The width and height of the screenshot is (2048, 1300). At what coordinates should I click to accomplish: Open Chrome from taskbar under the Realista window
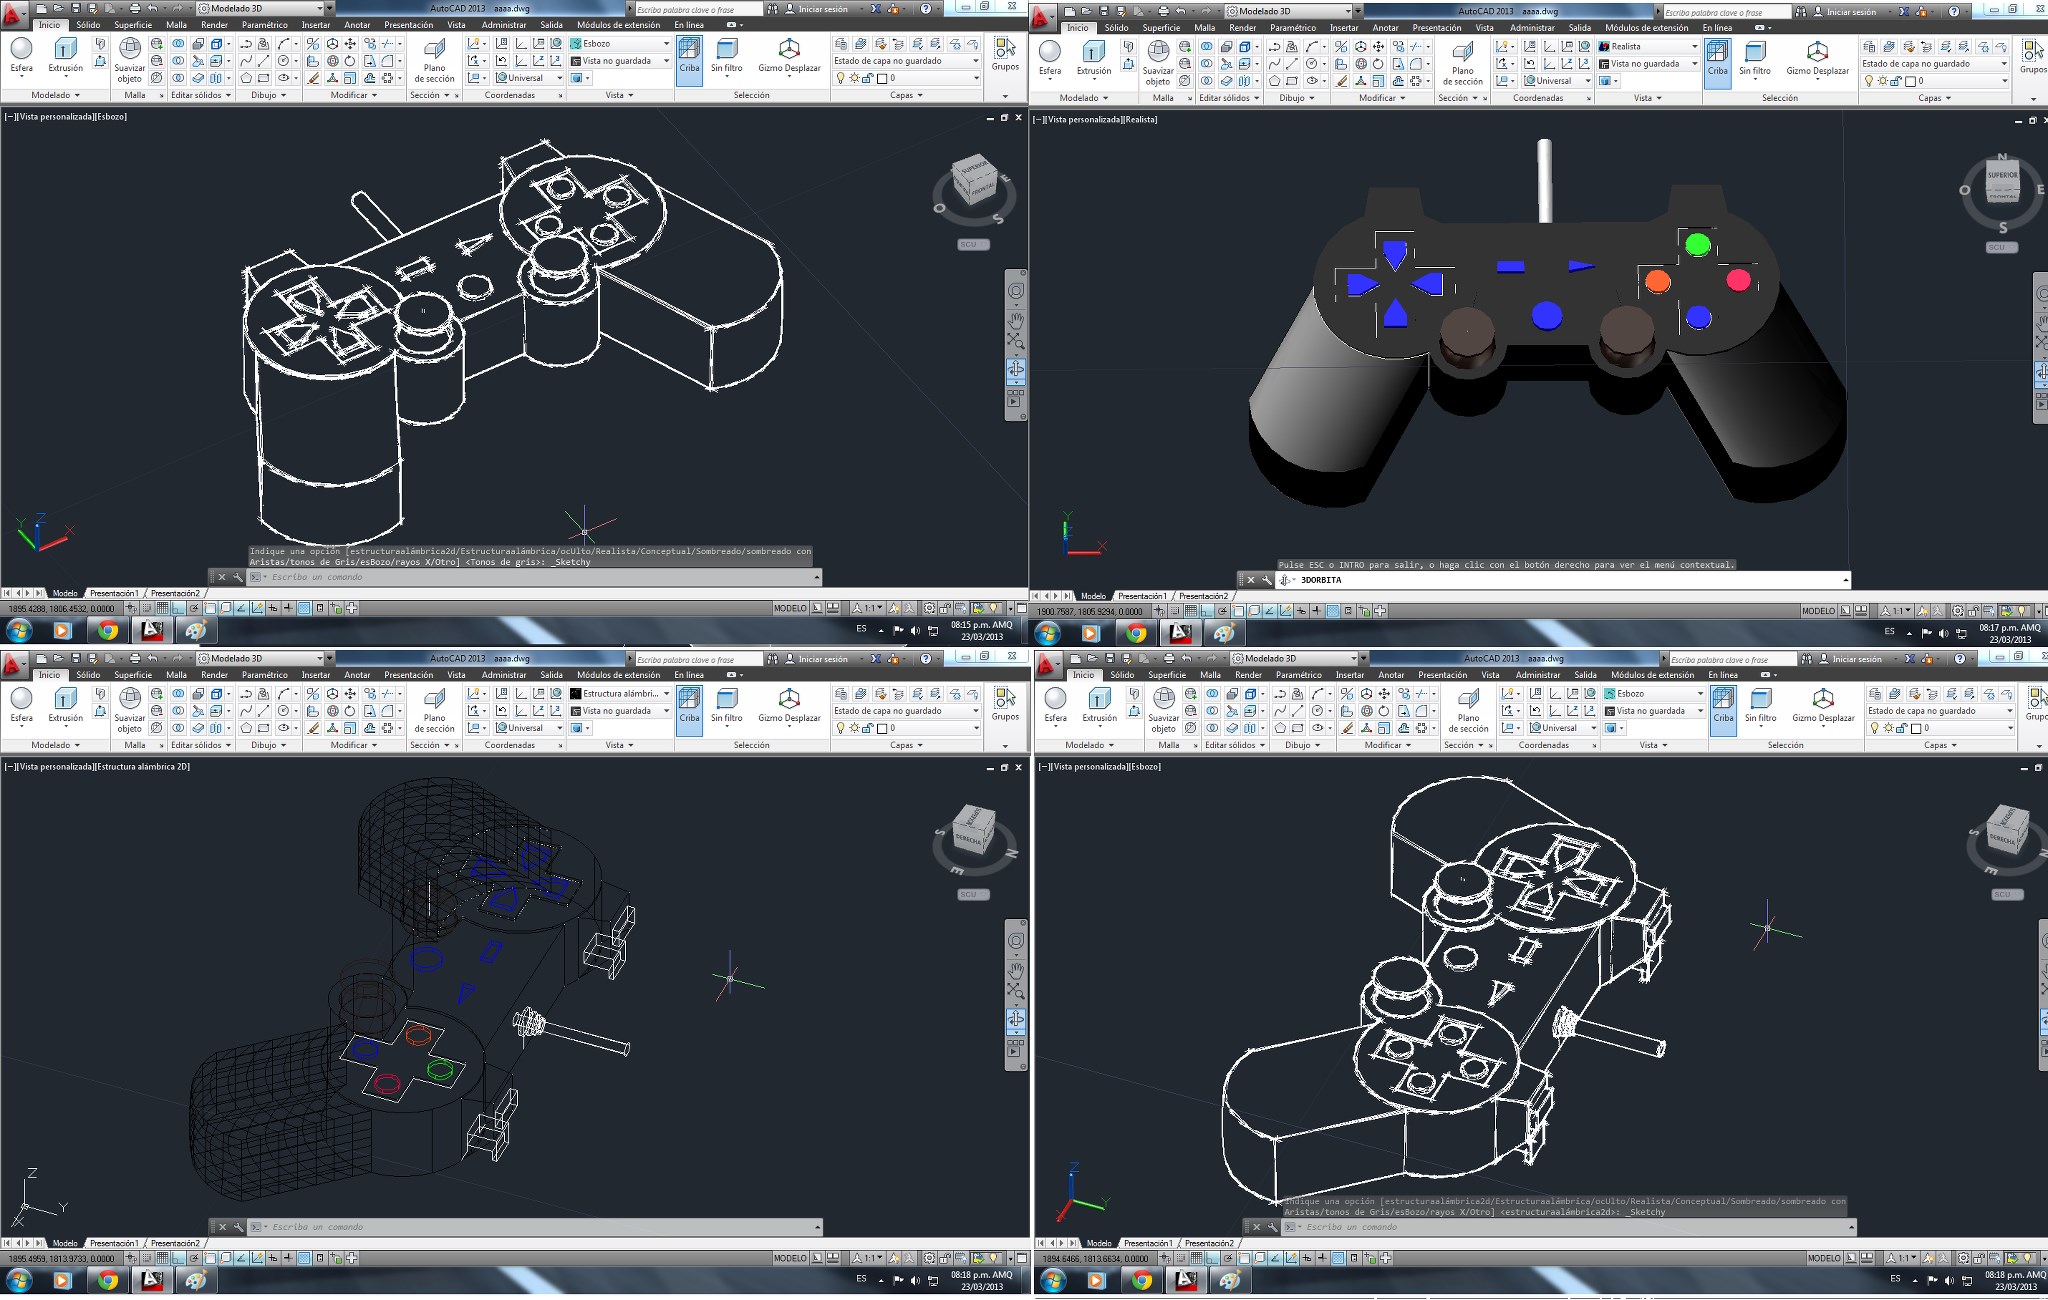(1135, 633)
